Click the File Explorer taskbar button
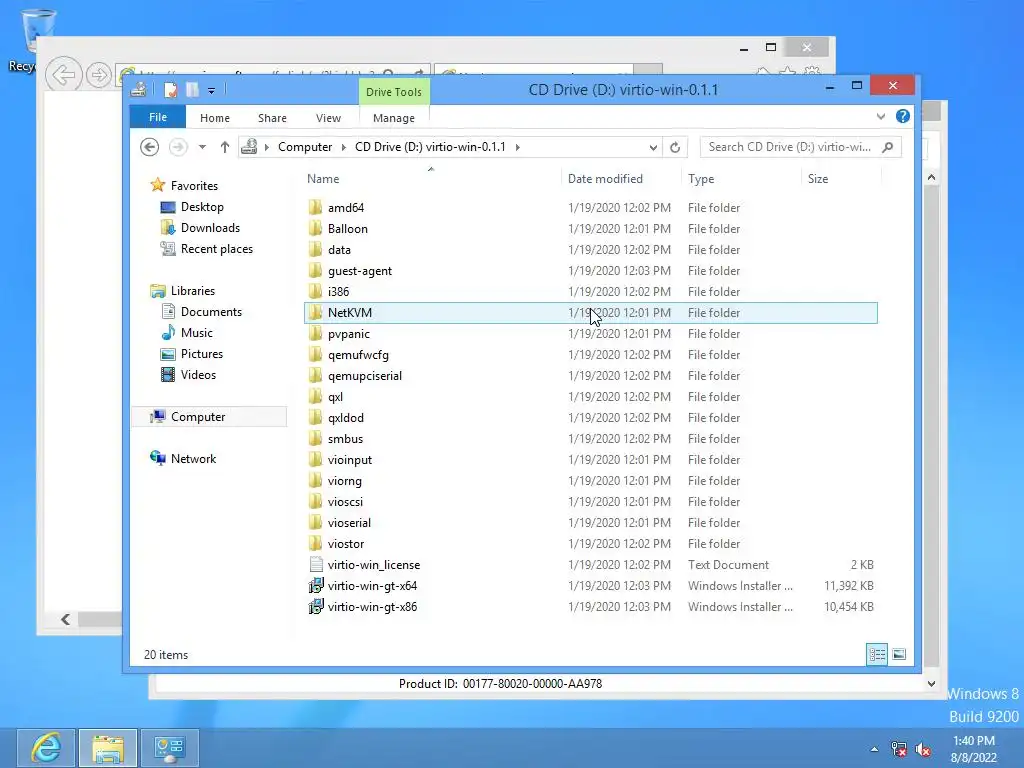 [x=108, y=748]
